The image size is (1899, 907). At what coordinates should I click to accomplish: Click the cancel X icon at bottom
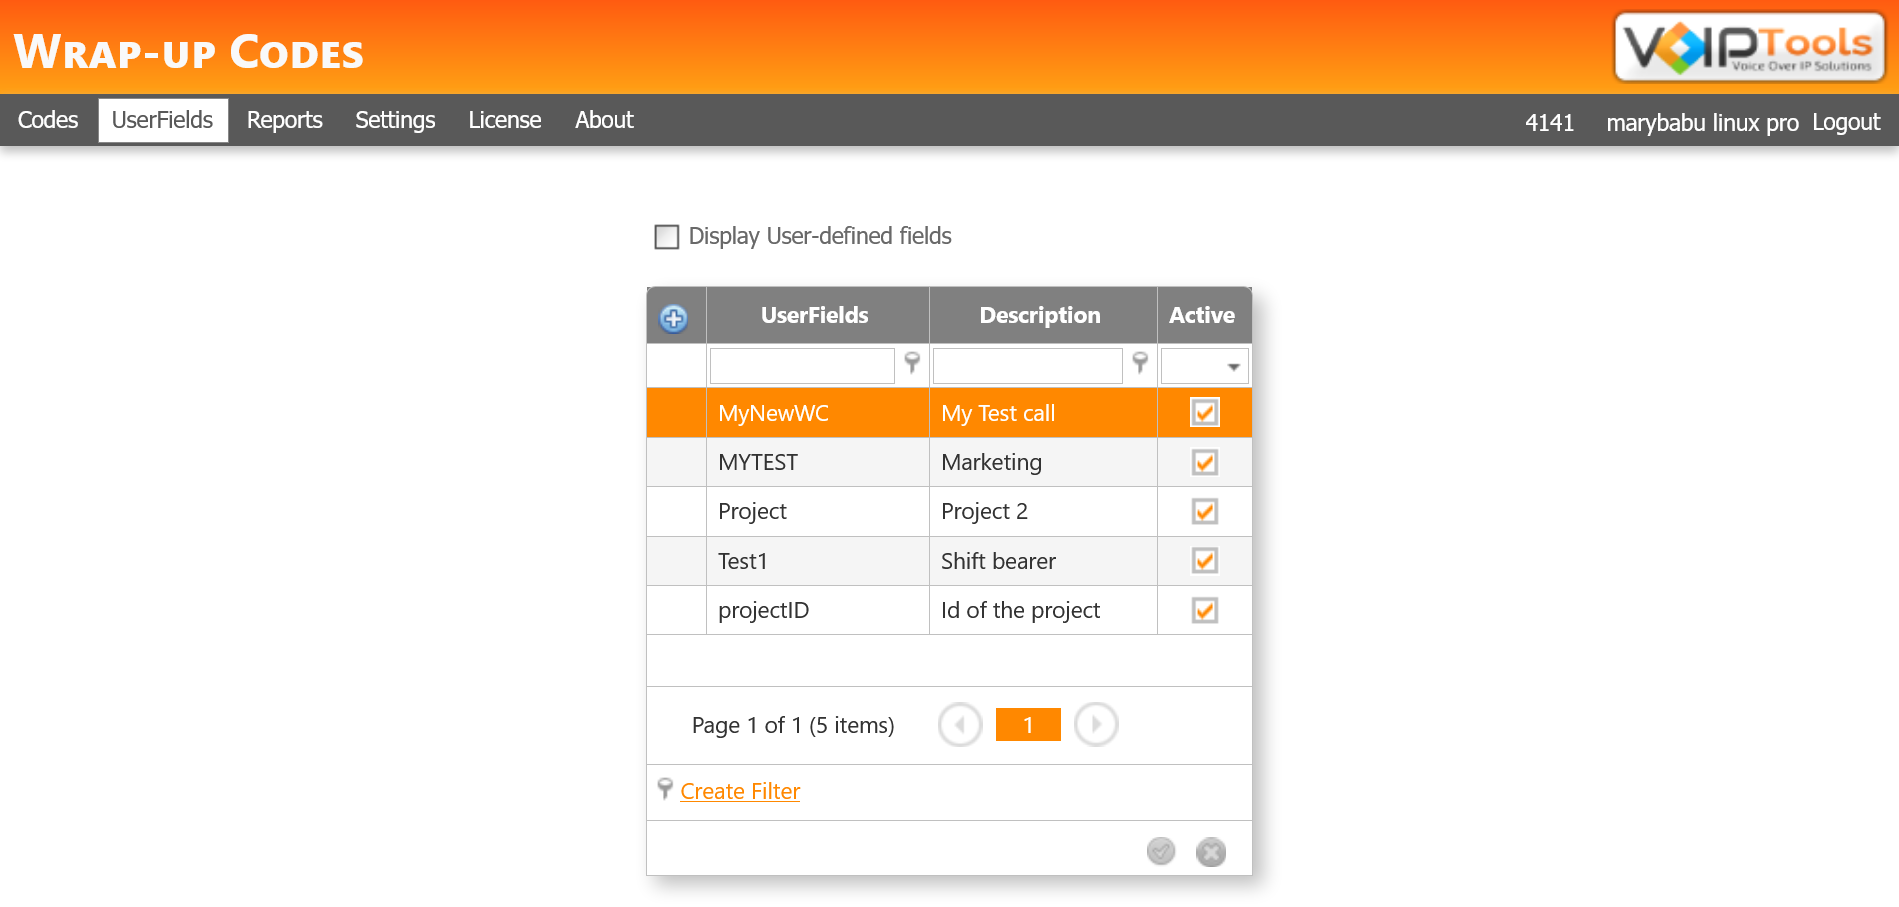tap(1210, 851)
